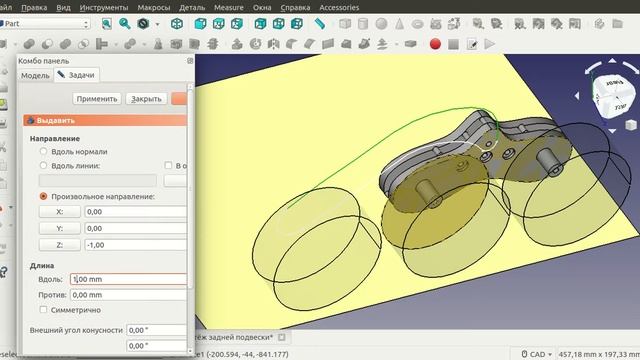The image size is (640, 360).
Task: Create a Sphere primitive
Action: (381, 24)
